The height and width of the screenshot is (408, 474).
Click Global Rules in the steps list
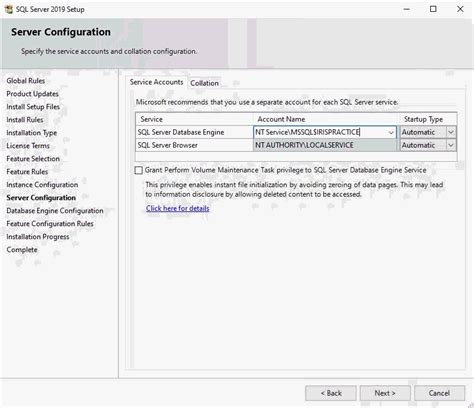pyautogui.click(x=26, y=81)
